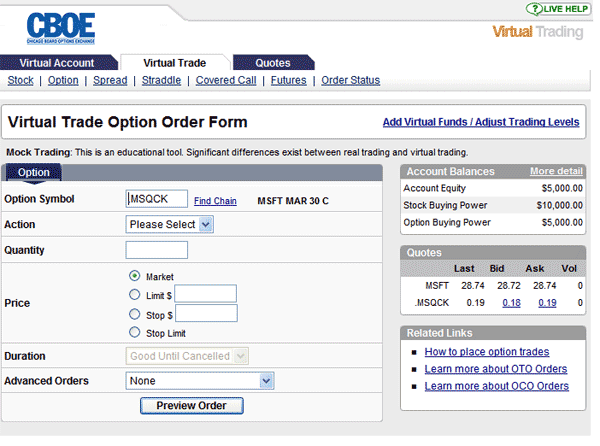Screen dimensions: 600x446
Task: Select the Stop Limit radio button
Action: point(135,332)
